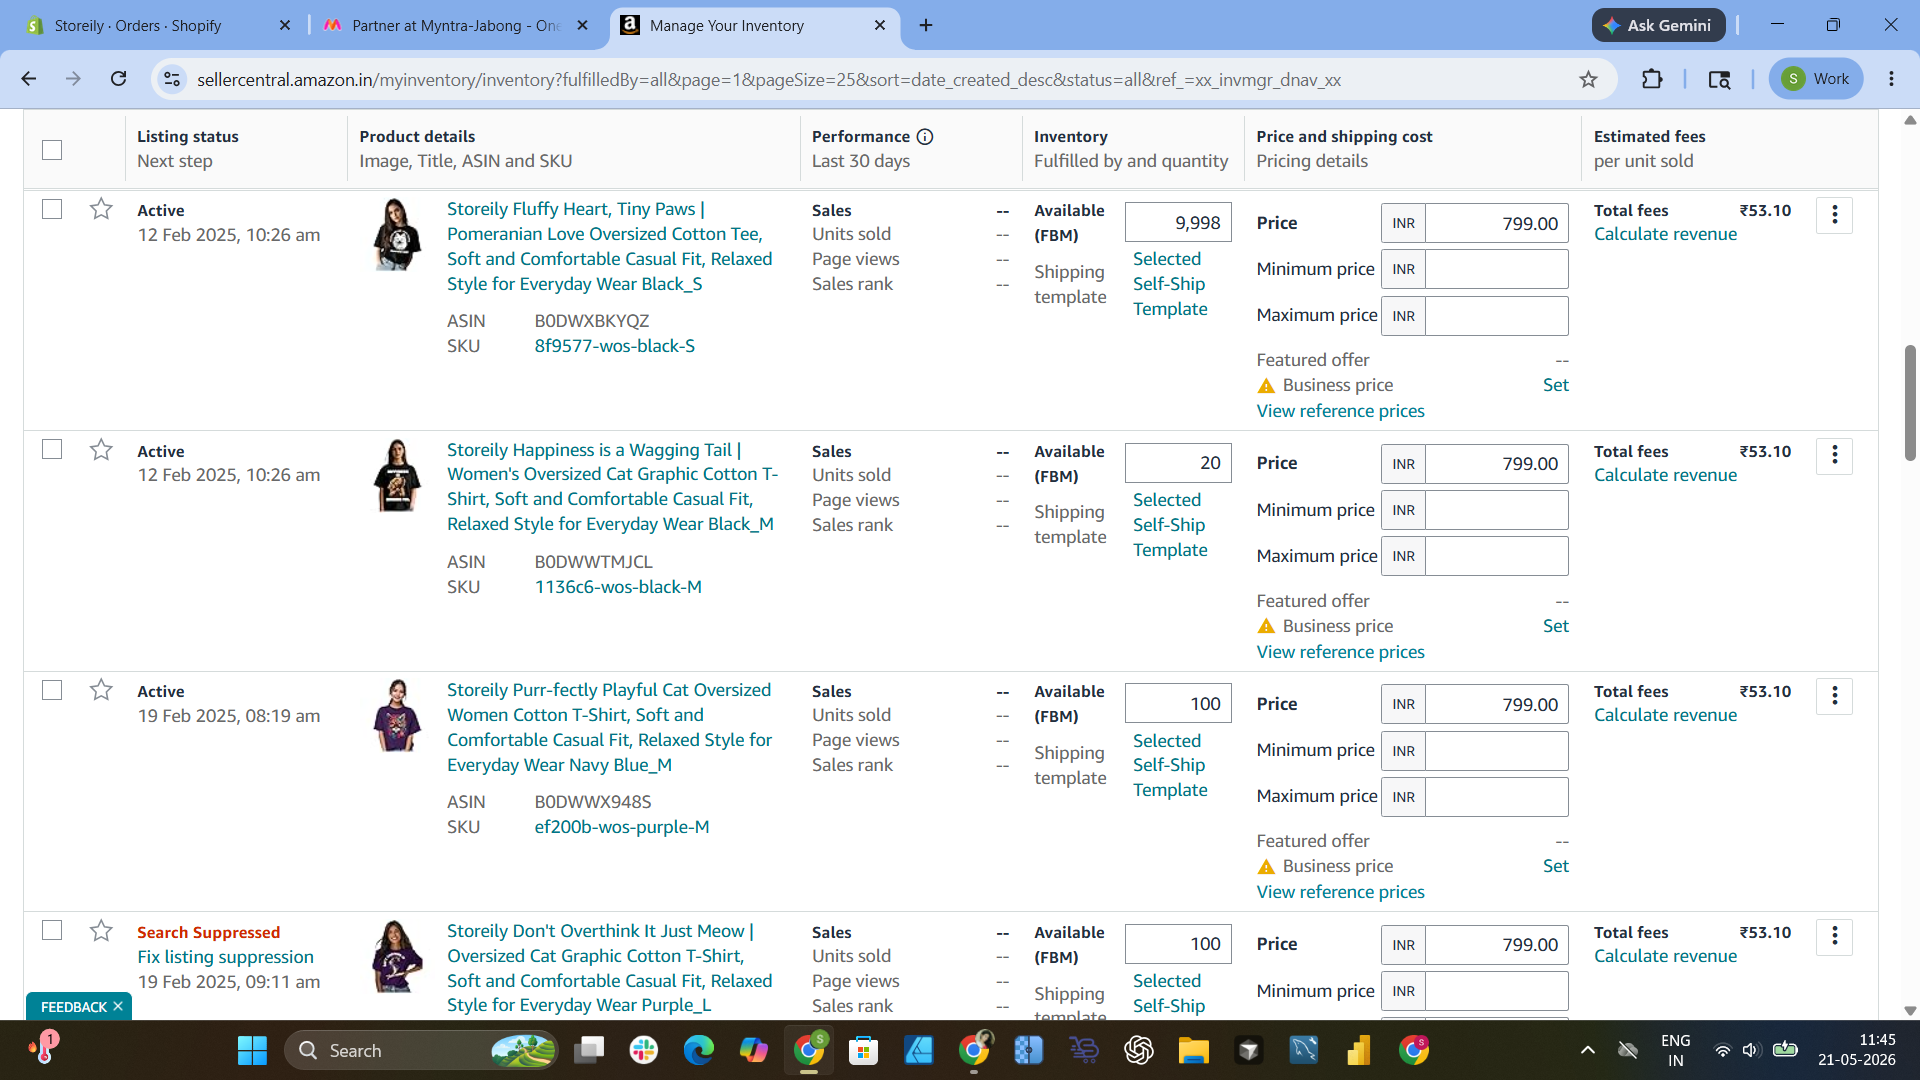Show hidden system tray icons chevron

(1587, 1050)
